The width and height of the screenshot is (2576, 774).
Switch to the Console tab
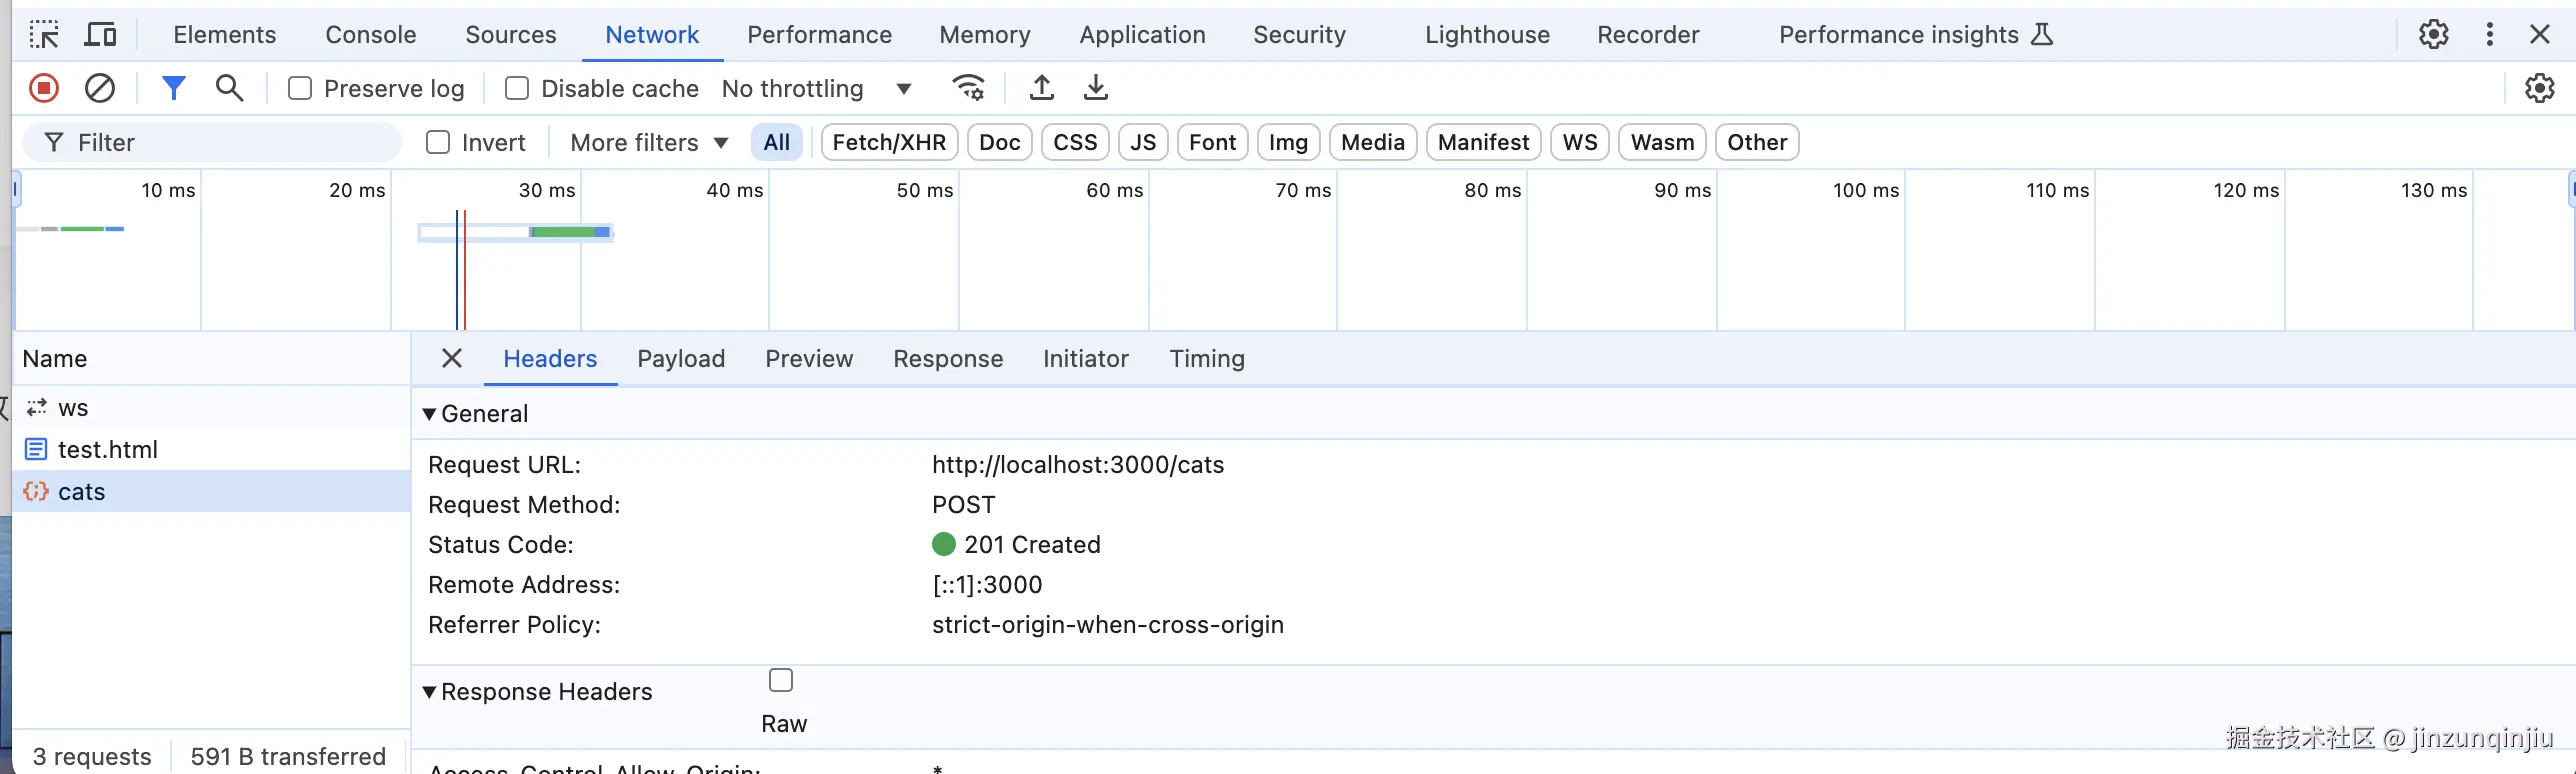coord(370,35)
